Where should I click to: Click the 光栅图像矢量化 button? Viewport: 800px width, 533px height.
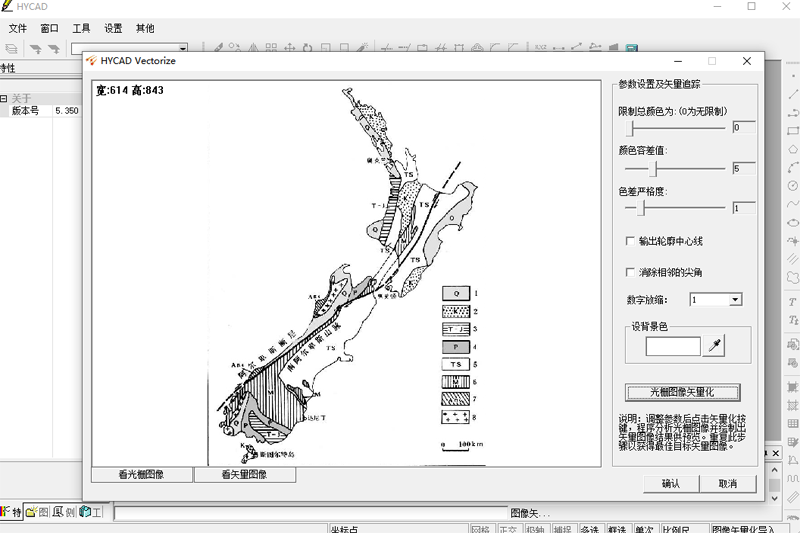click(x=682, y=392)
